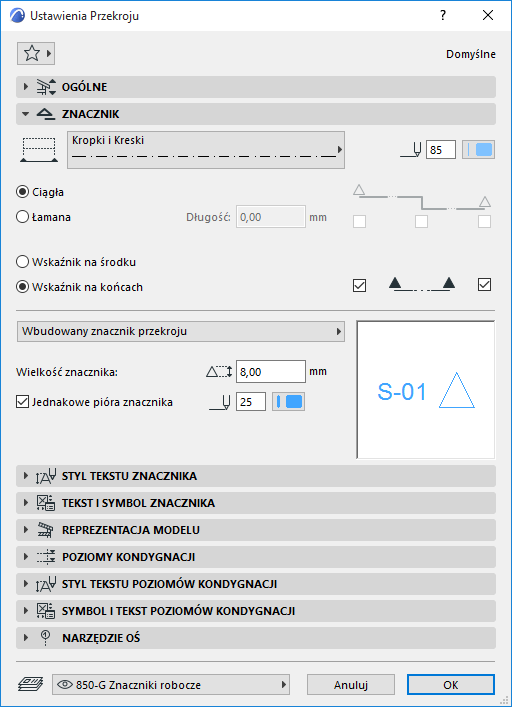Click the STYL TEKSTU POZIOMÓW KONDYGNACJI icon
The height and width of the screenshot is (707, 512).
[x=46, y=584]
